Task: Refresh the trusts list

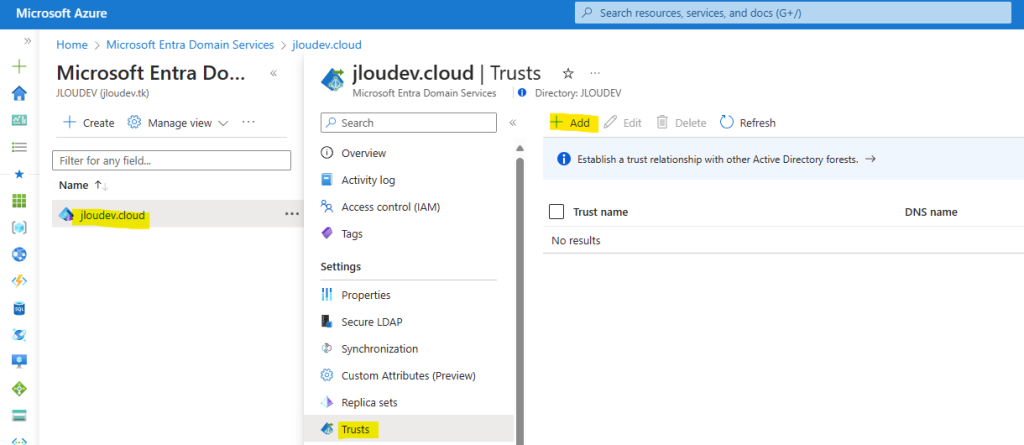Action: click(748, 123)
